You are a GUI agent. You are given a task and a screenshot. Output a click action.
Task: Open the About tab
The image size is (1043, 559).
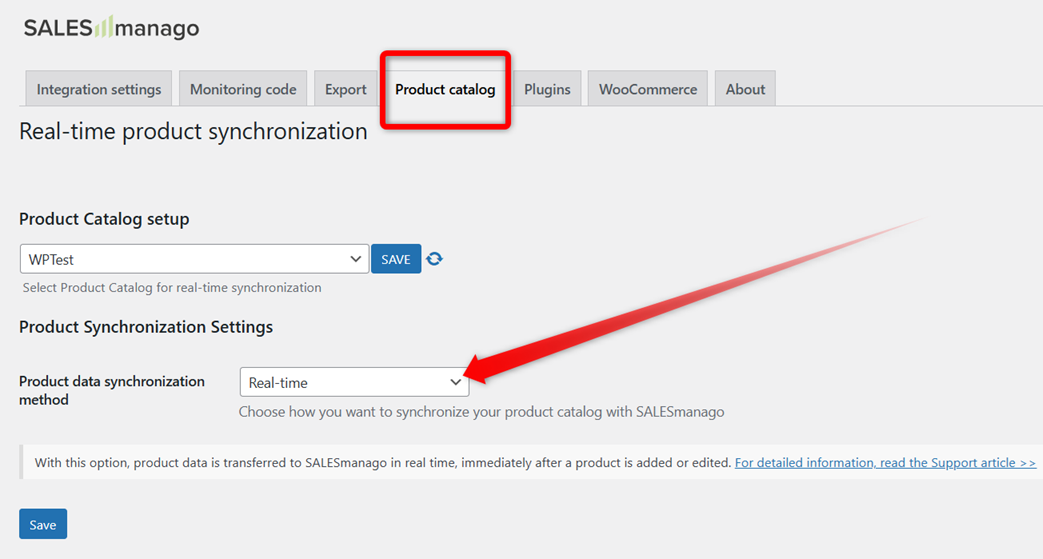[745, 89]
